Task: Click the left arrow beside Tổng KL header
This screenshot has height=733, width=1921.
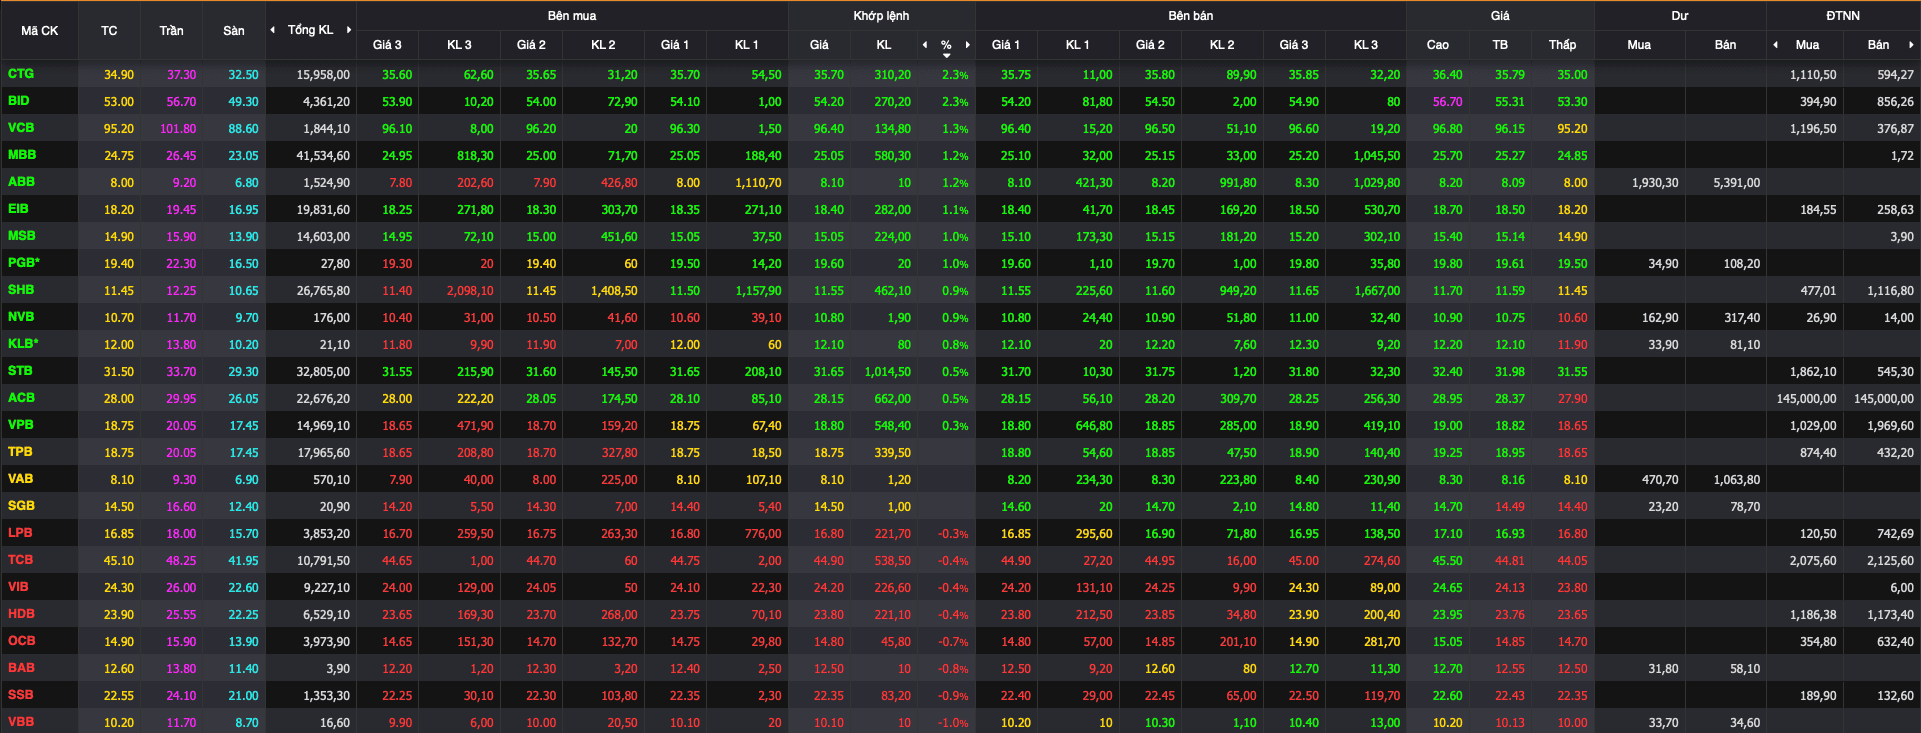Action: pos(272,30)
